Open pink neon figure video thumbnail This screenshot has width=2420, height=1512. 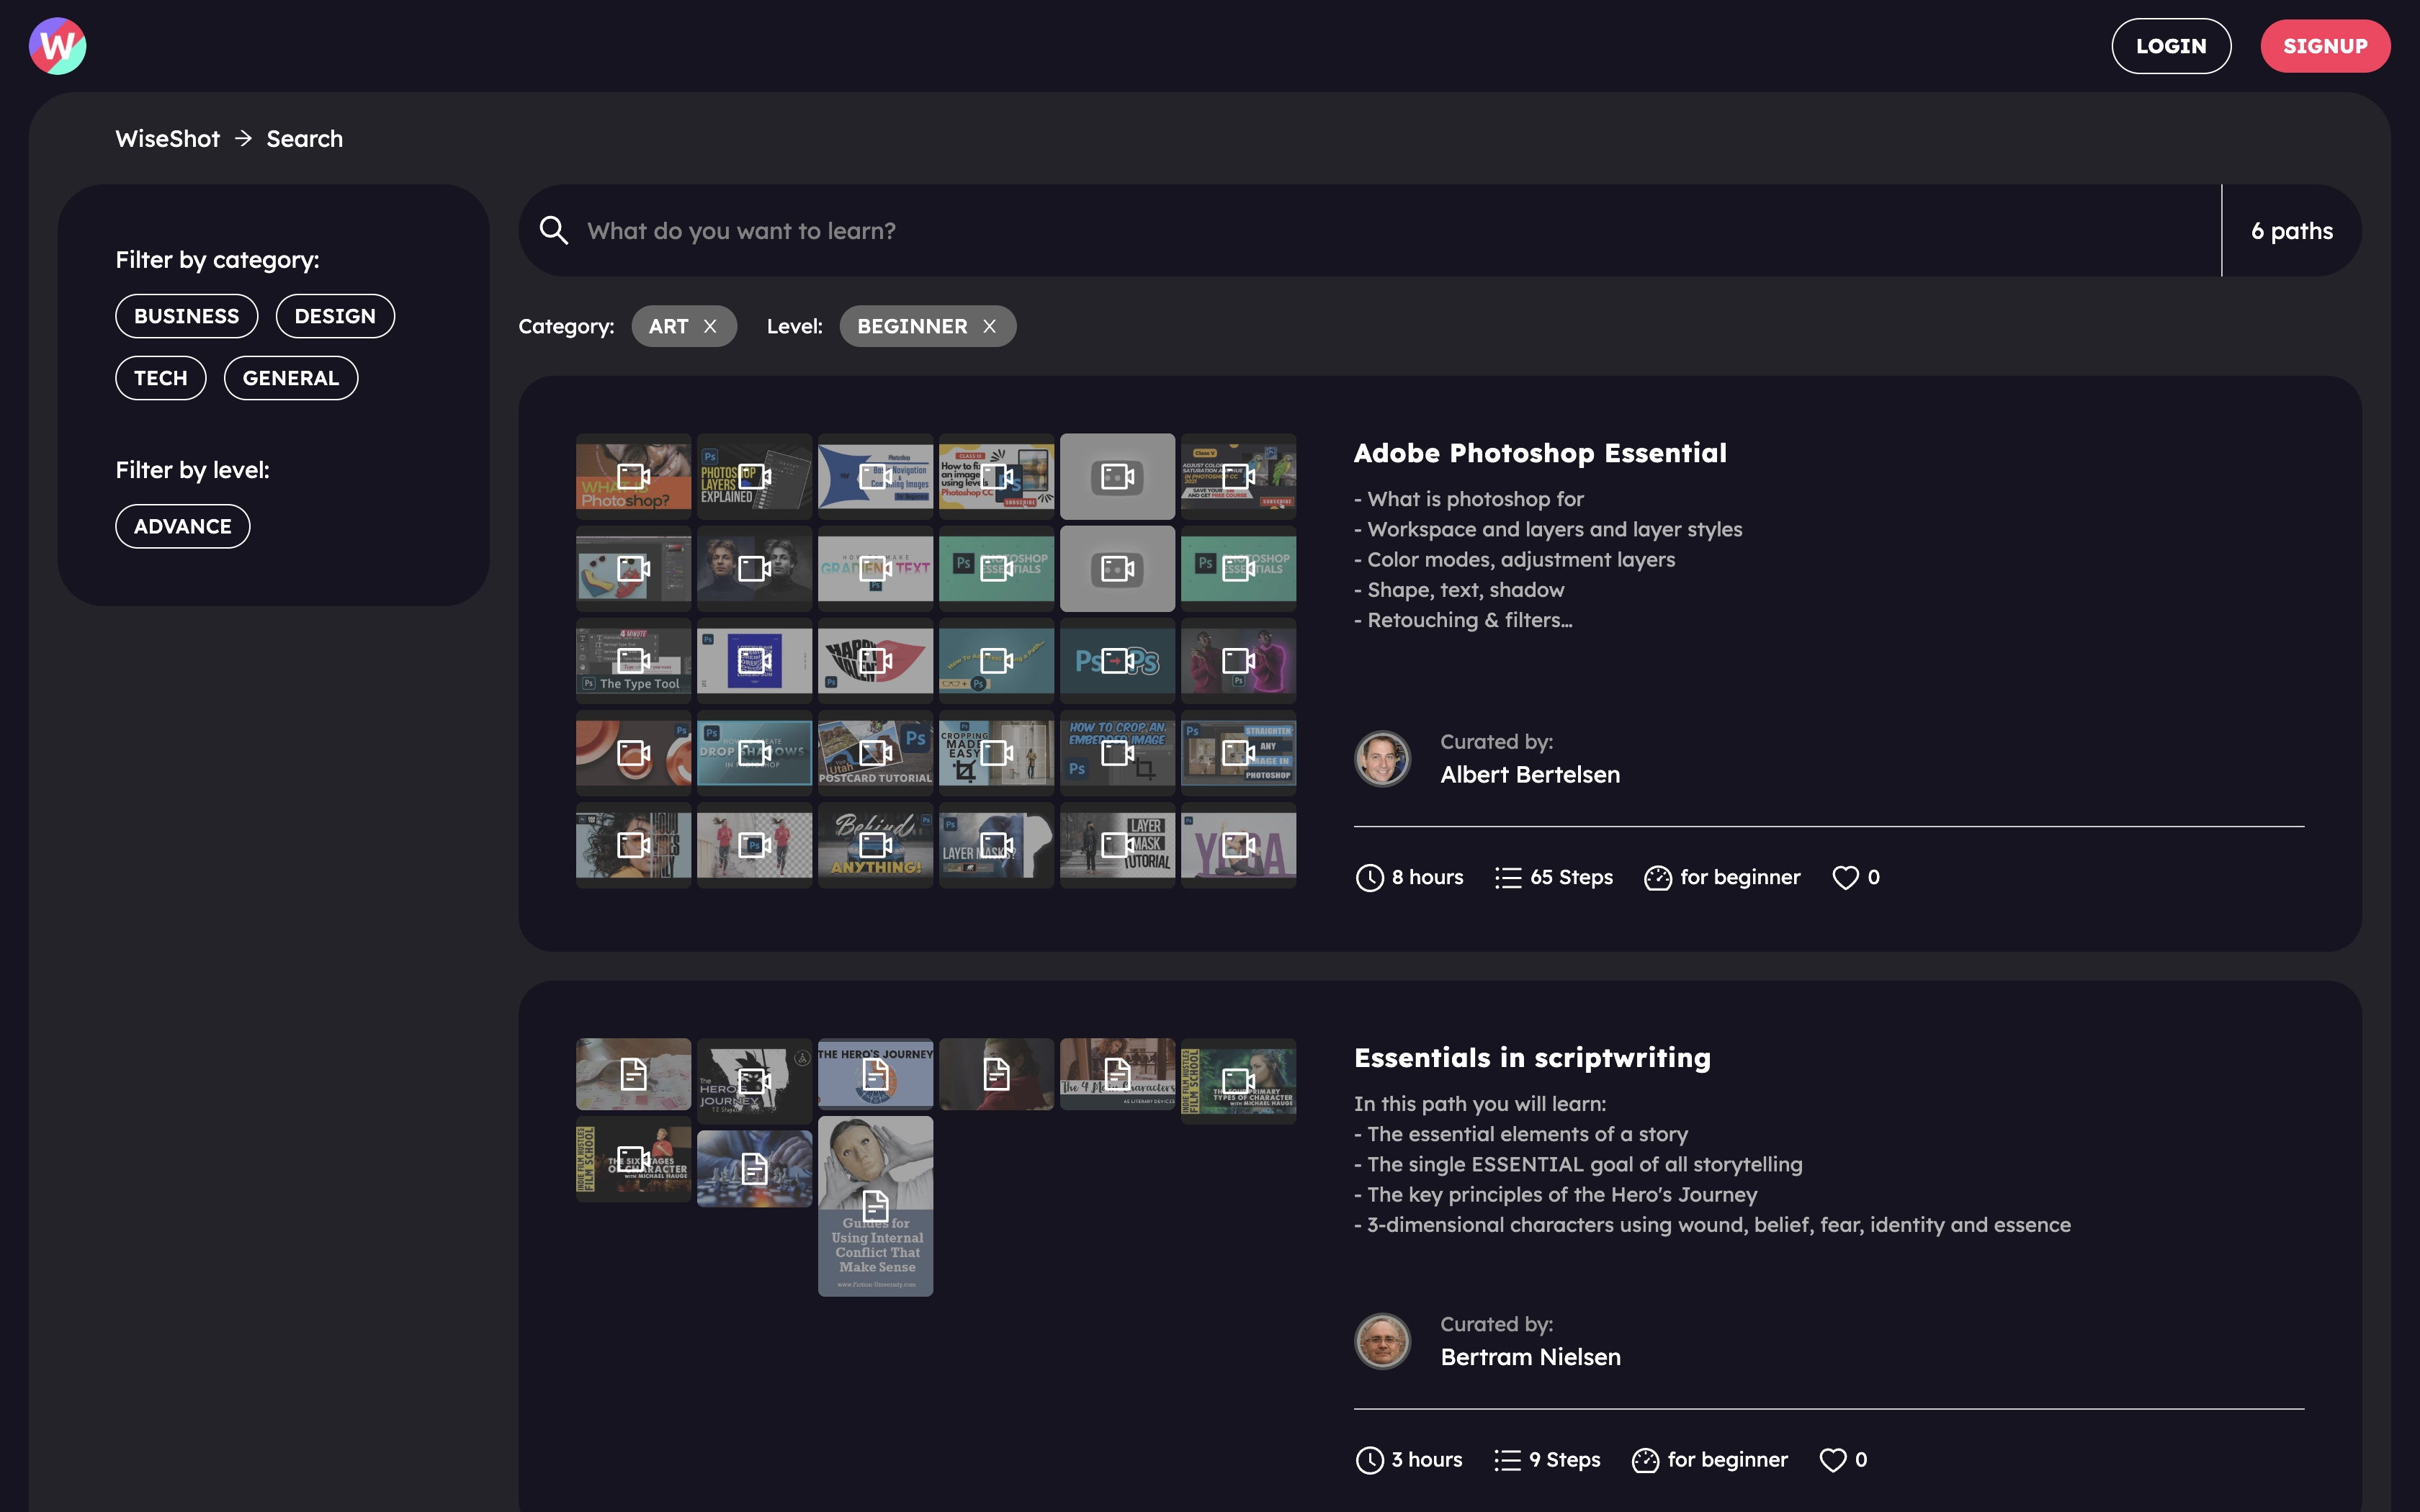tap(1238, 661)
